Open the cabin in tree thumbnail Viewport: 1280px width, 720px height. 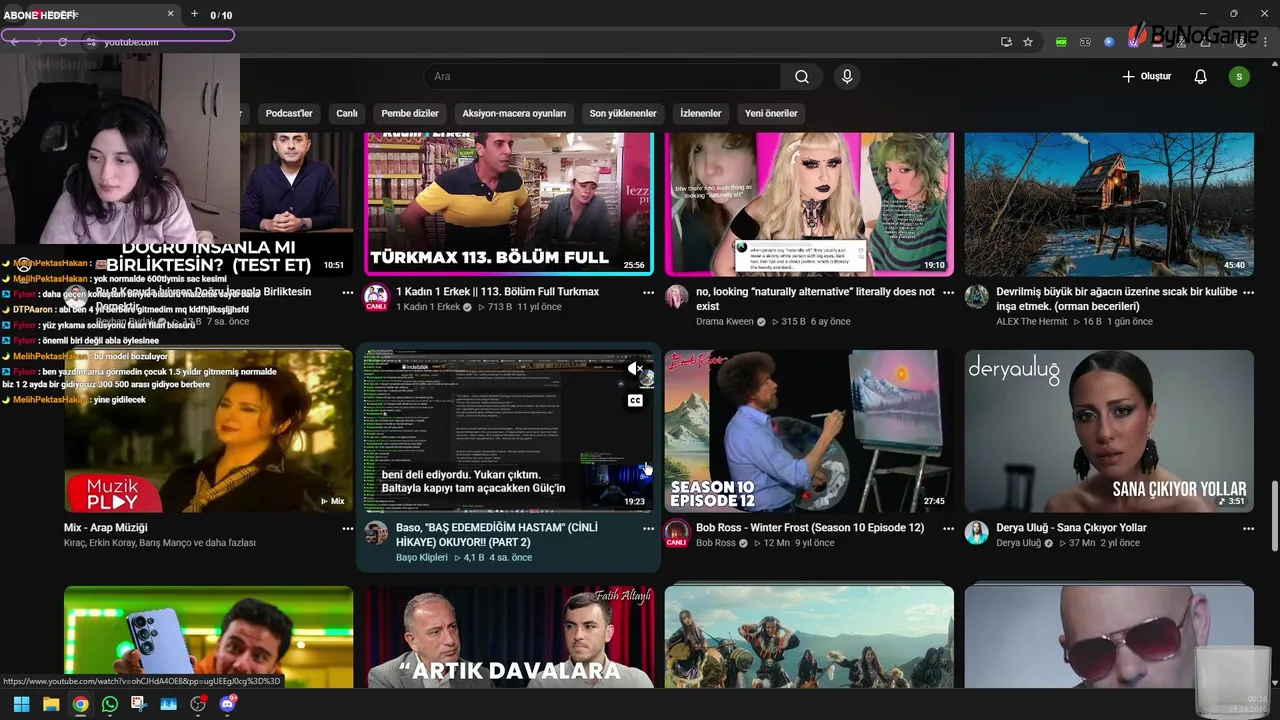click(x=1109, y=204)
